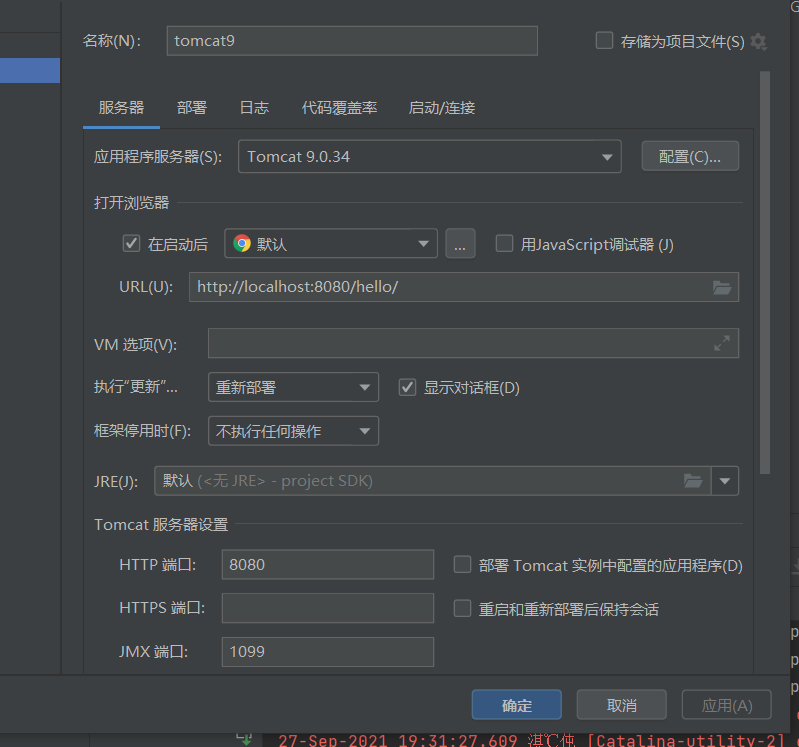799x747 pixels.
Task: Enable 部署 Tomcat 实例中配置的应用程序 checkbox
Action: point(462,565)
